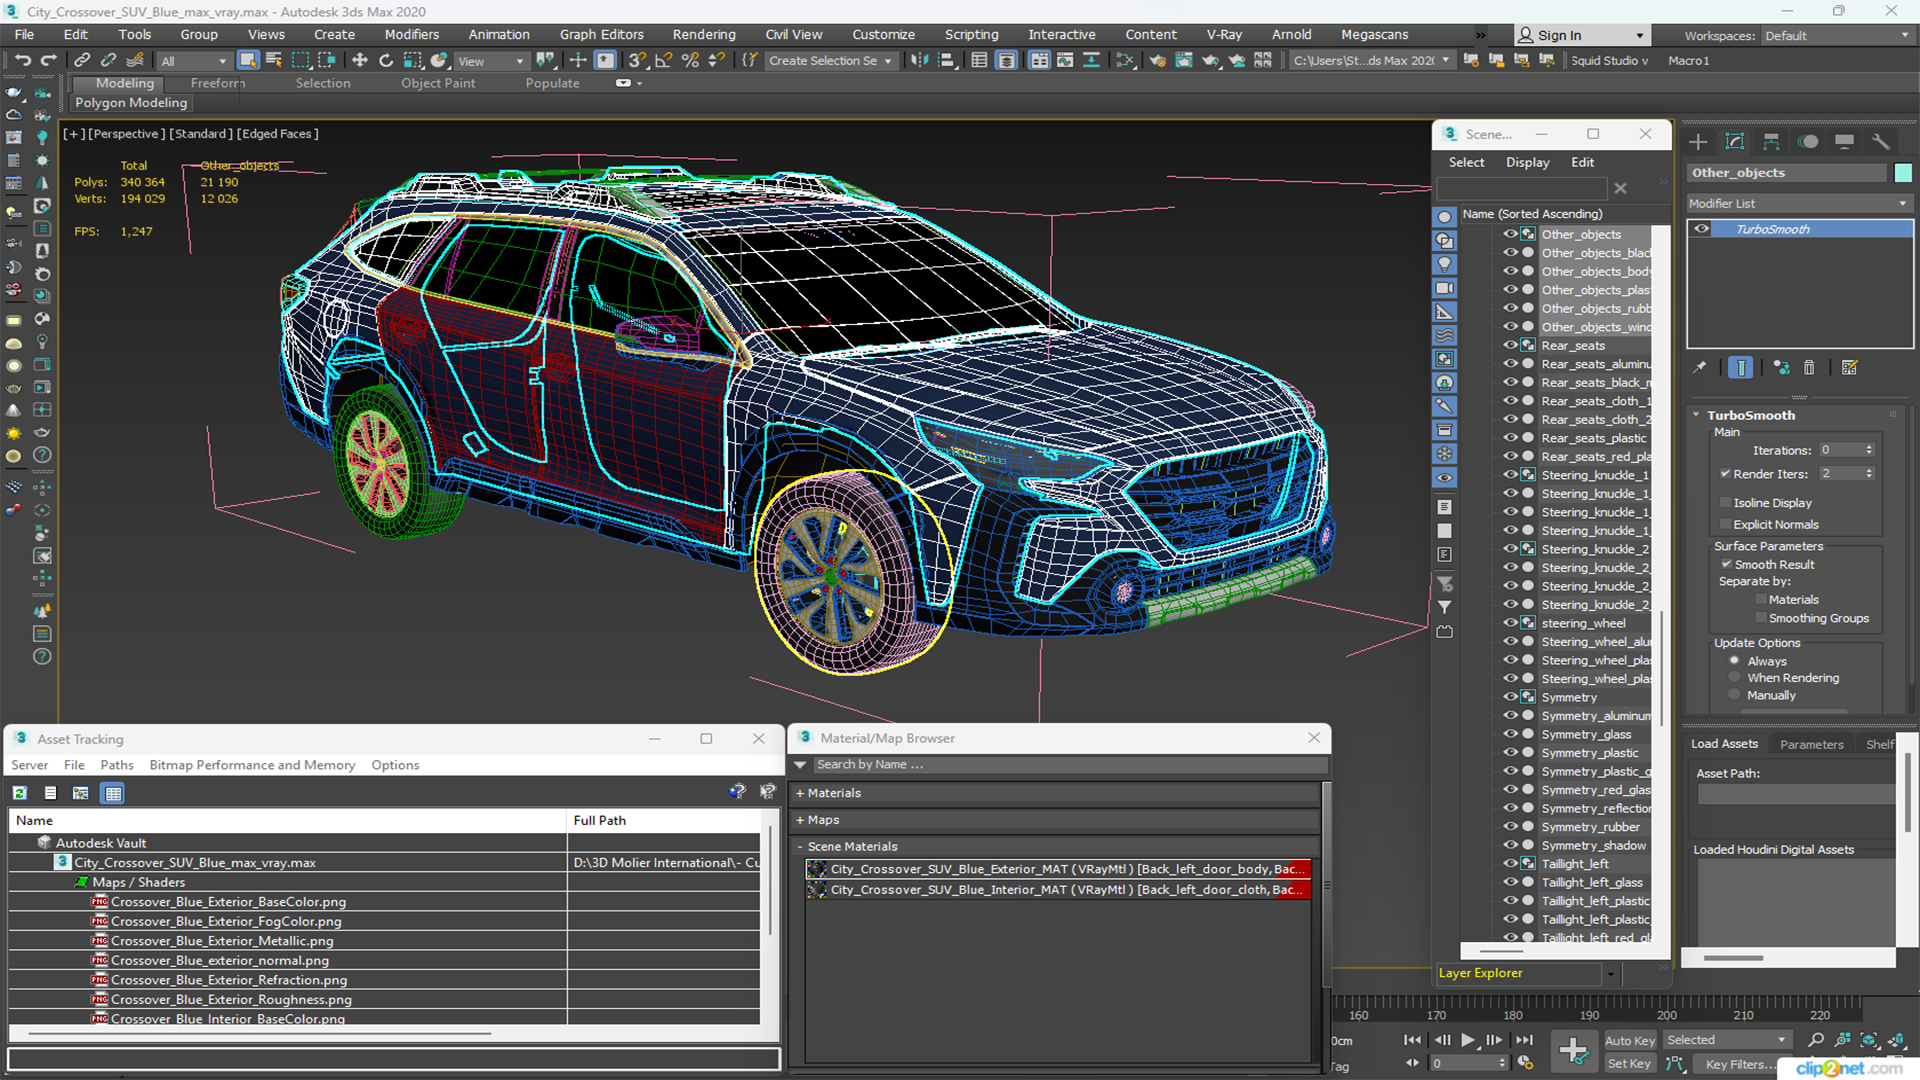The height and width of the screenshot is (1080, 1920).
Task: Toggle TurboSmooth modifier eye visibility
Action: tap(1701, 229)
